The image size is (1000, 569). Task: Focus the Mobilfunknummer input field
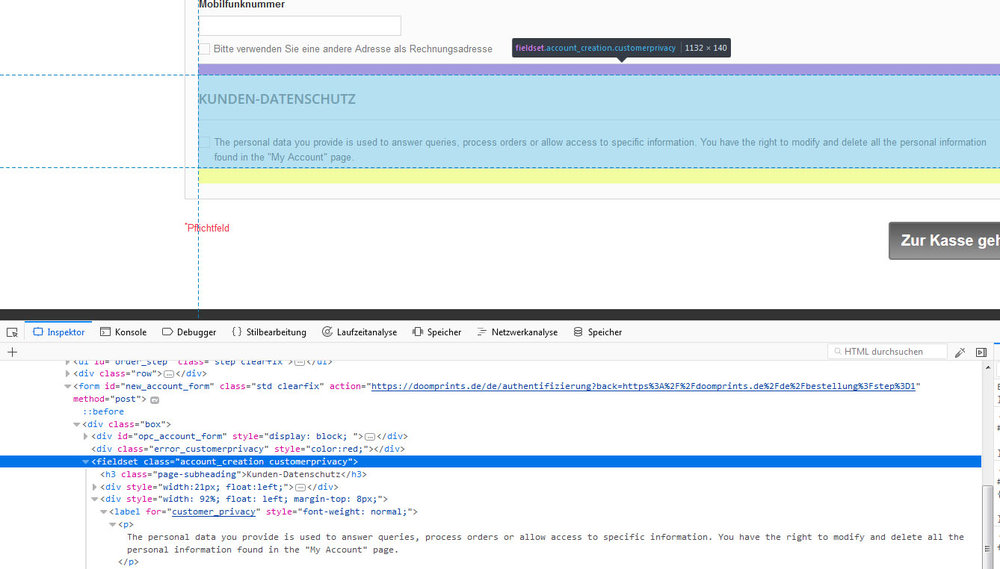(300, 26)
